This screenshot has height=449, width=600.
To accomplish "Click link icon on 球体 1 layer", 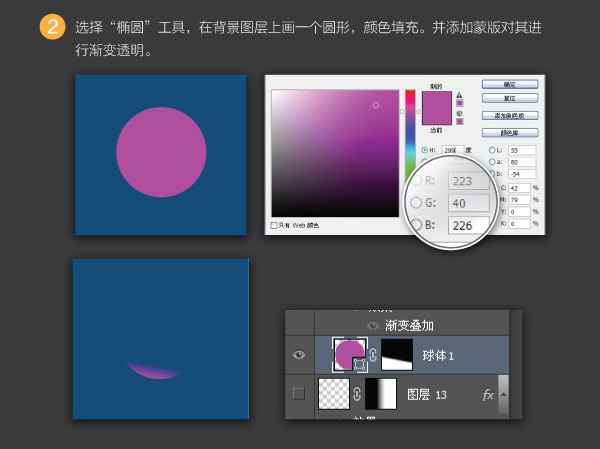I will click(373, 354).
